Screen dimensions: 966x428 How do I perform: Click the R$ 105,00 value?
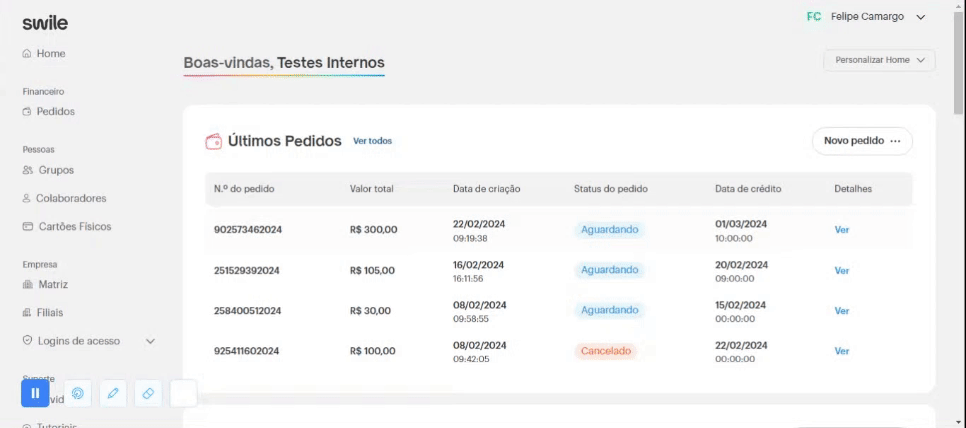(x=372, y=270)
